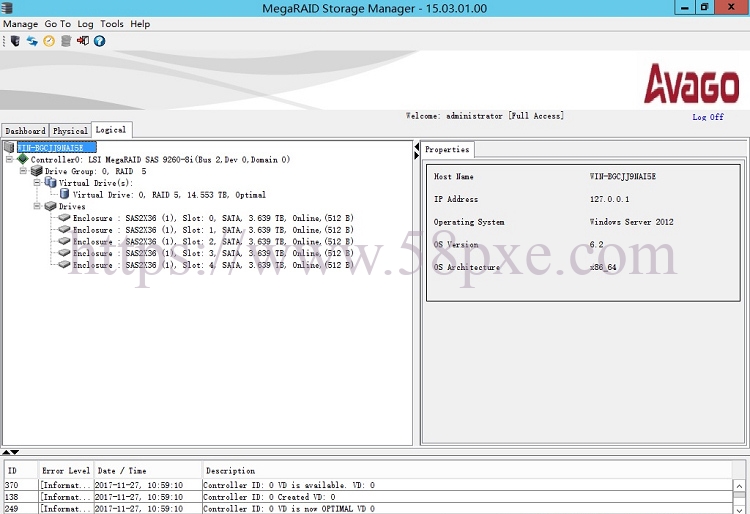Open the Manage menu
The height and width of the screenshot is (514, 750).
coord(21,24)
